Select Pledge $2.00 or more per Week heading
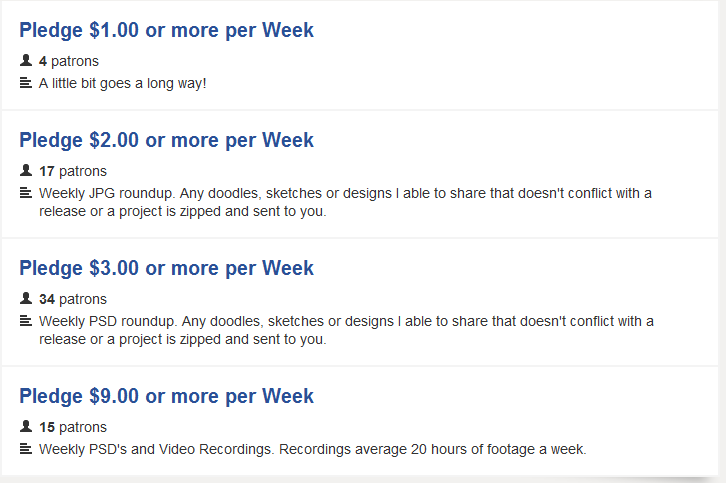The width and height of the screenshot is (726, 483). (x=166, y=140)
